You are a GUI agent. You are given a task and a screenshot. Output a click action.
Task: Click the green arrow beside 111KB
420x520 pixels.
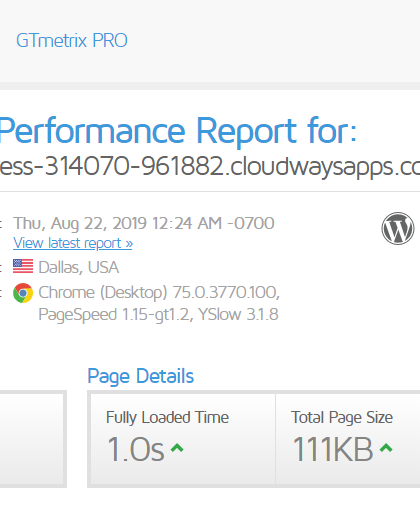coord(386,447)
